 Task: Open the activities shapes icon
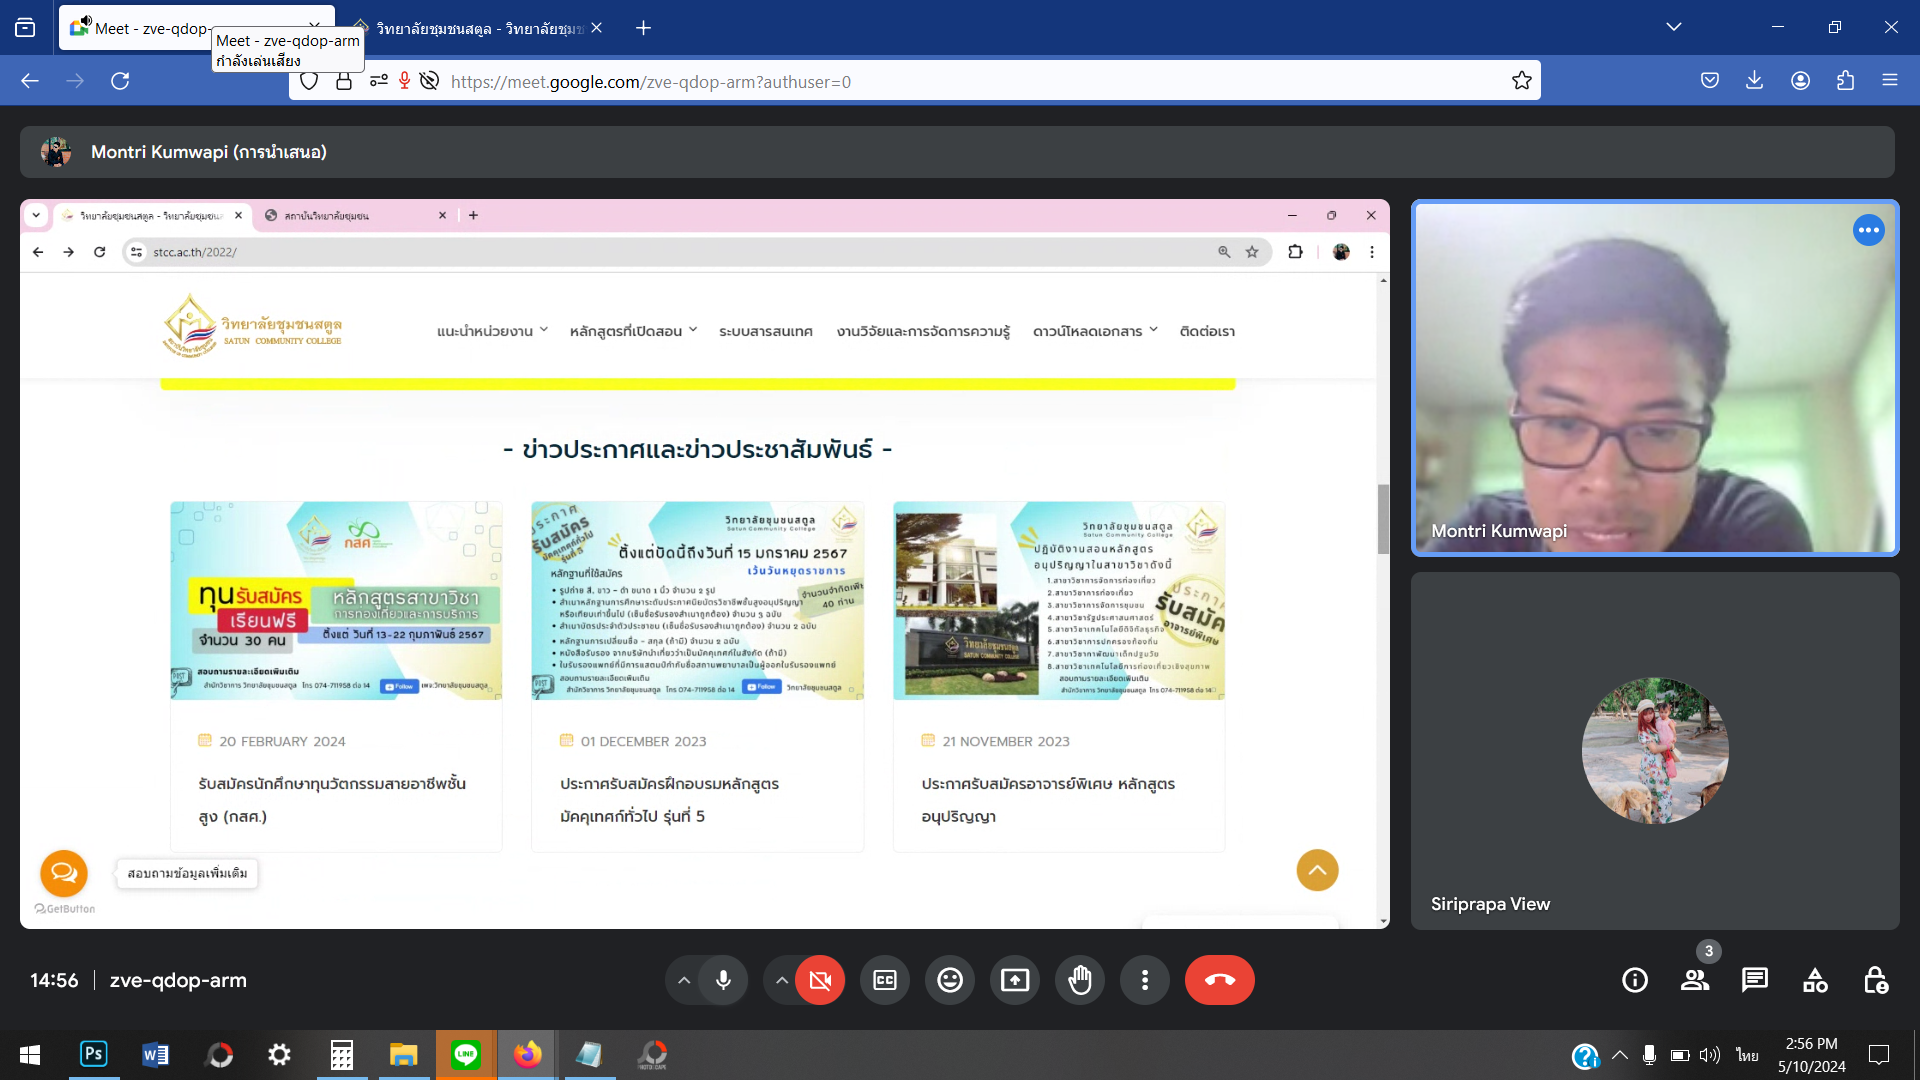point(1815,980)
